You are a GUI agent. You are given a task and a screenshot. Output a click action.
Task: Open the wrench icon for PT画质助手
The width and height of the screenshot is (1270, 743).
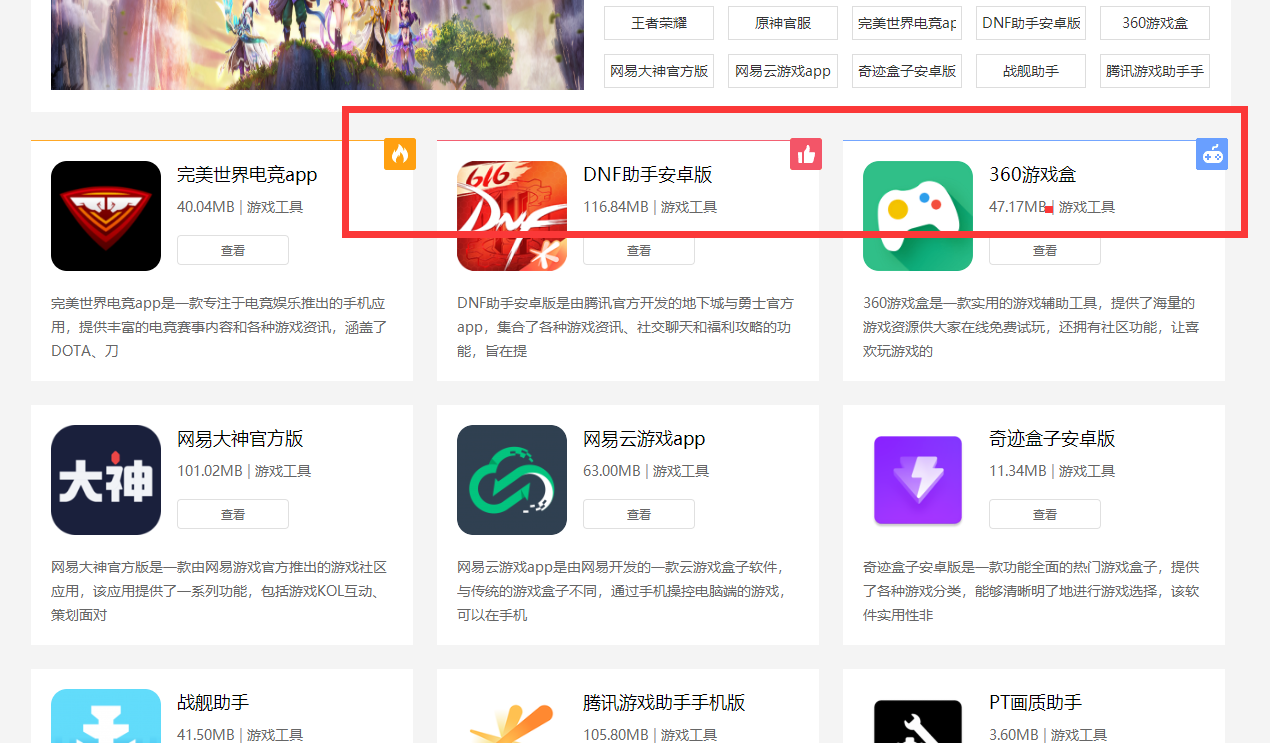point(917,722)
